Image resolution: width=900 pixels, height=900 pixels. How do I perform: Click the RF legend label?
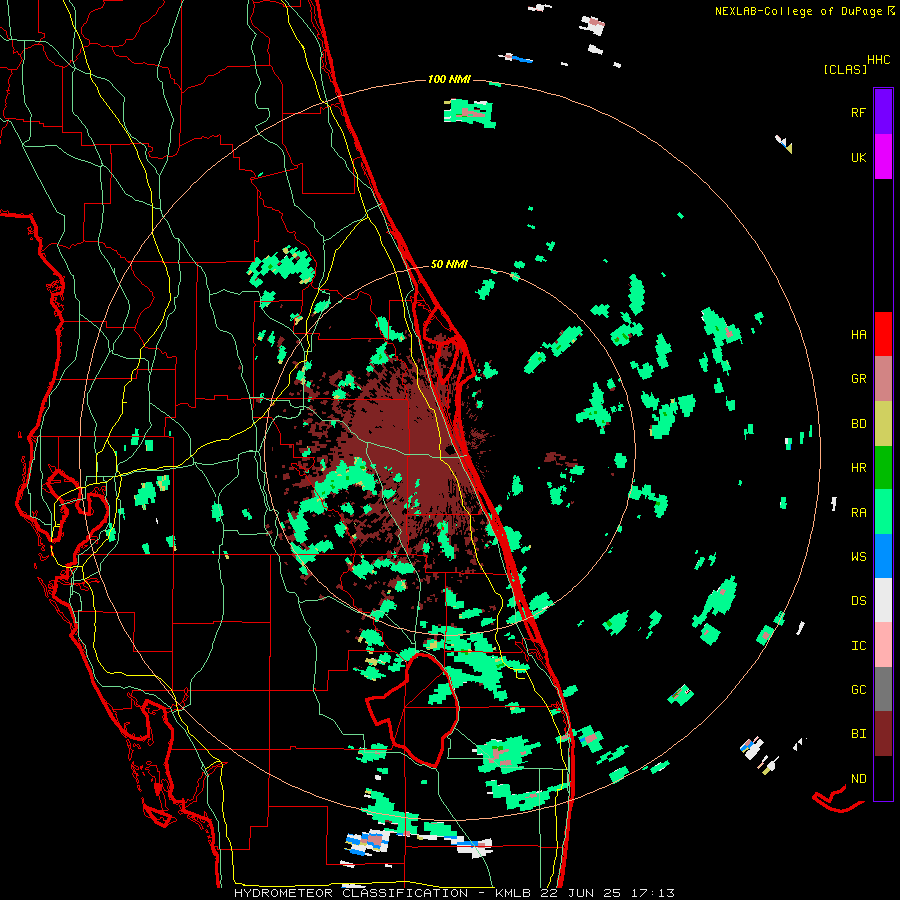pyautogui.click(x=858, y=112)
